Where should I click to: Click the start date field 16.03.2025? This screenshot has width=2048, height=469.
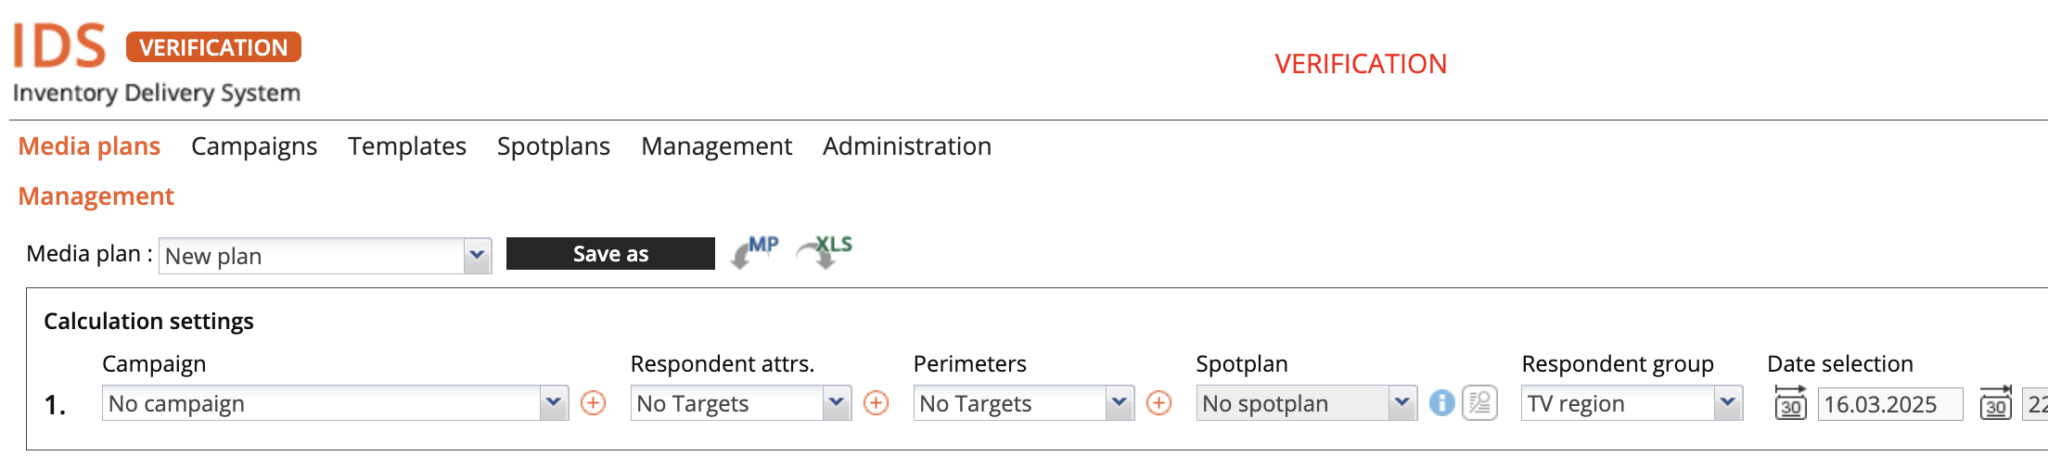point(1889,404)
